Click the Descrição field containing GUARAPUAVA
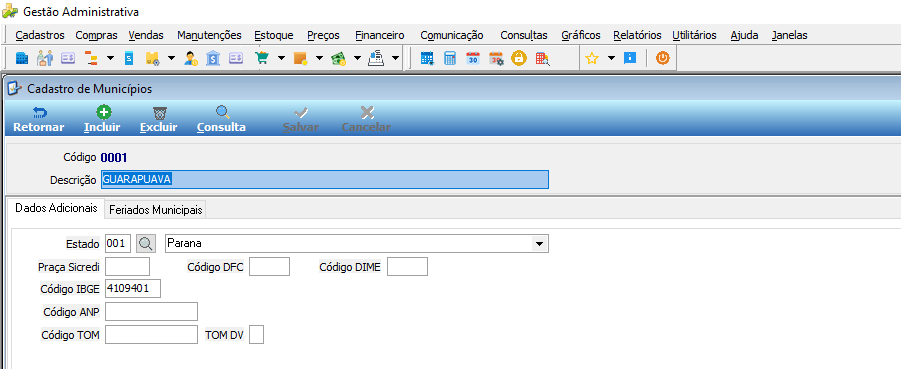Image resolution: width=902 pixels, height=369 pixels. 325,180
